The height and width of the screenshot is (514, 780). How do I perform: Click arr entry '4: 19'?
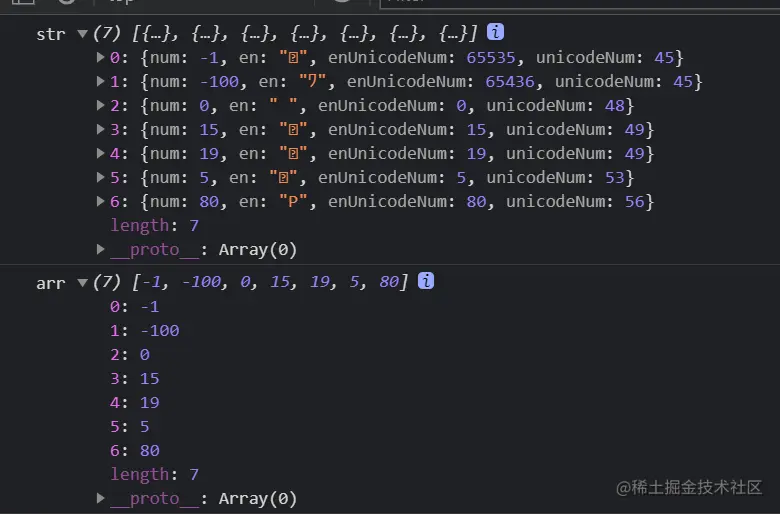click(x=134, y=403)
